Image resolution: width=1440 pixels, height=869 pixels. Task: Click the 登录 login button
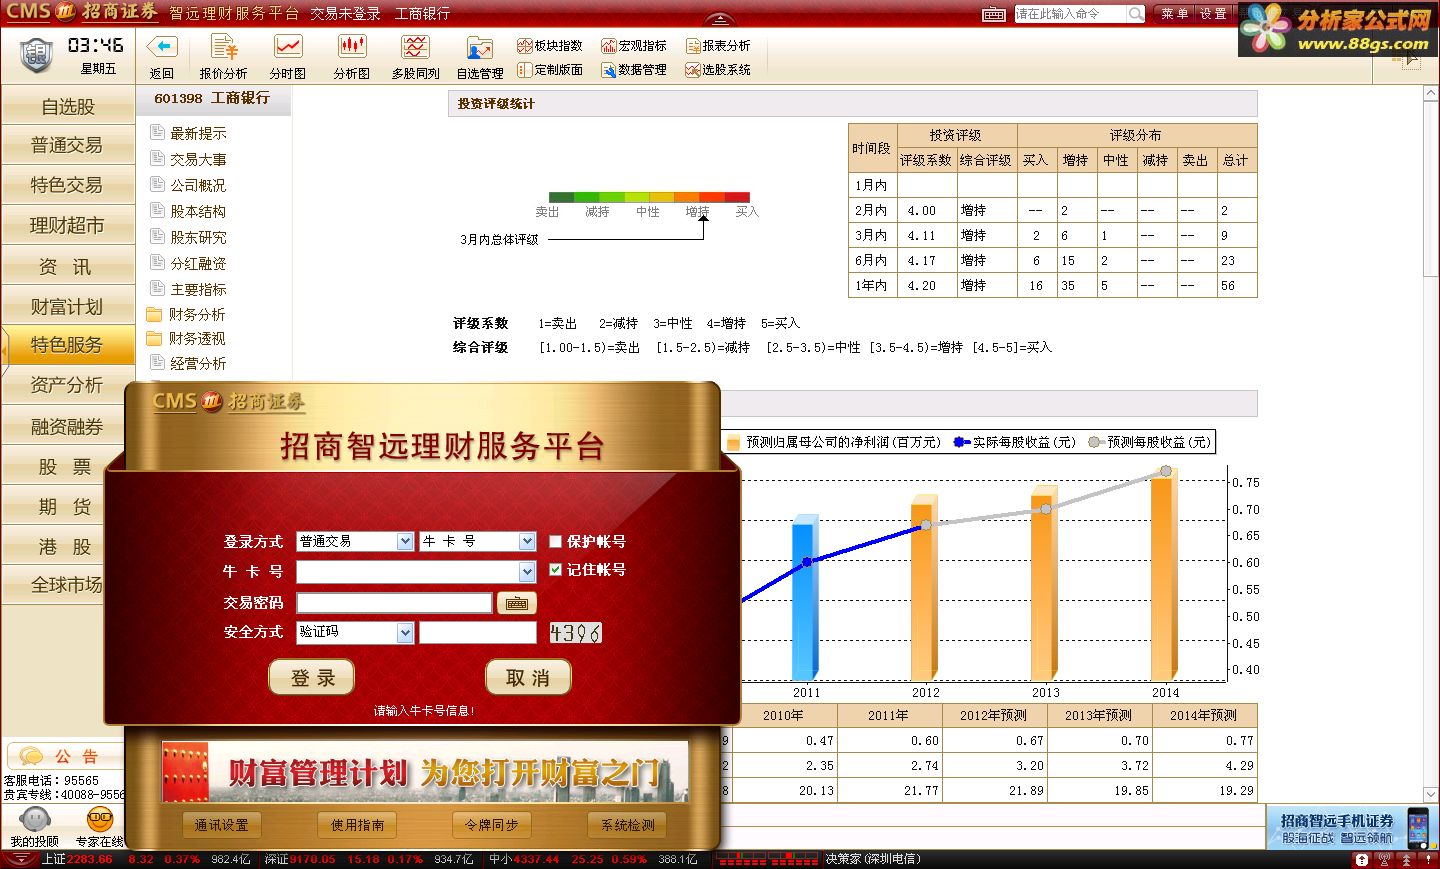tap(313, 678)
